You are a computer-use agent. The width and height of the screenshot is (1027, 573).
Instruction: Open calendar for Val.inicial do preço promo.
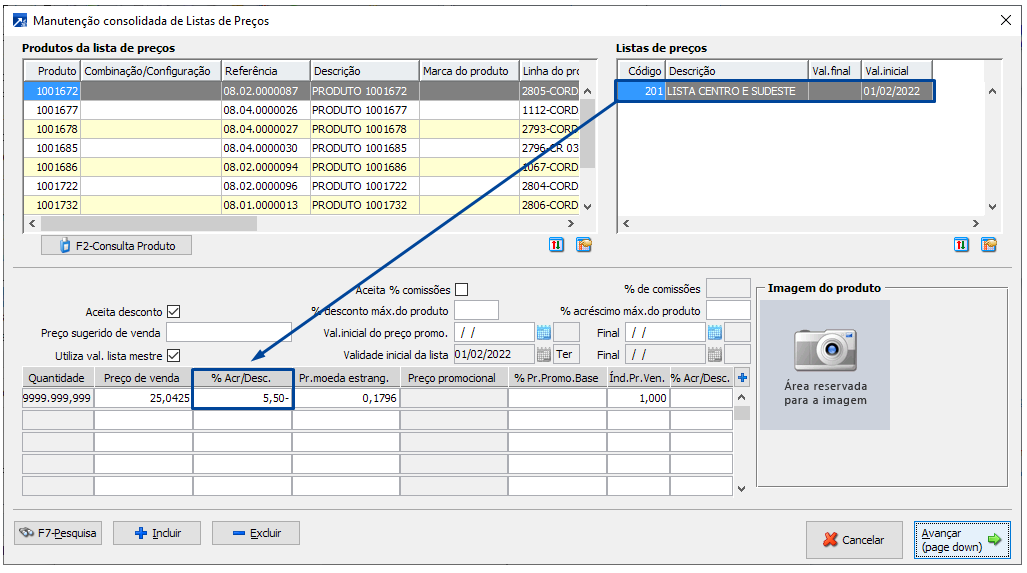point(544,332)
